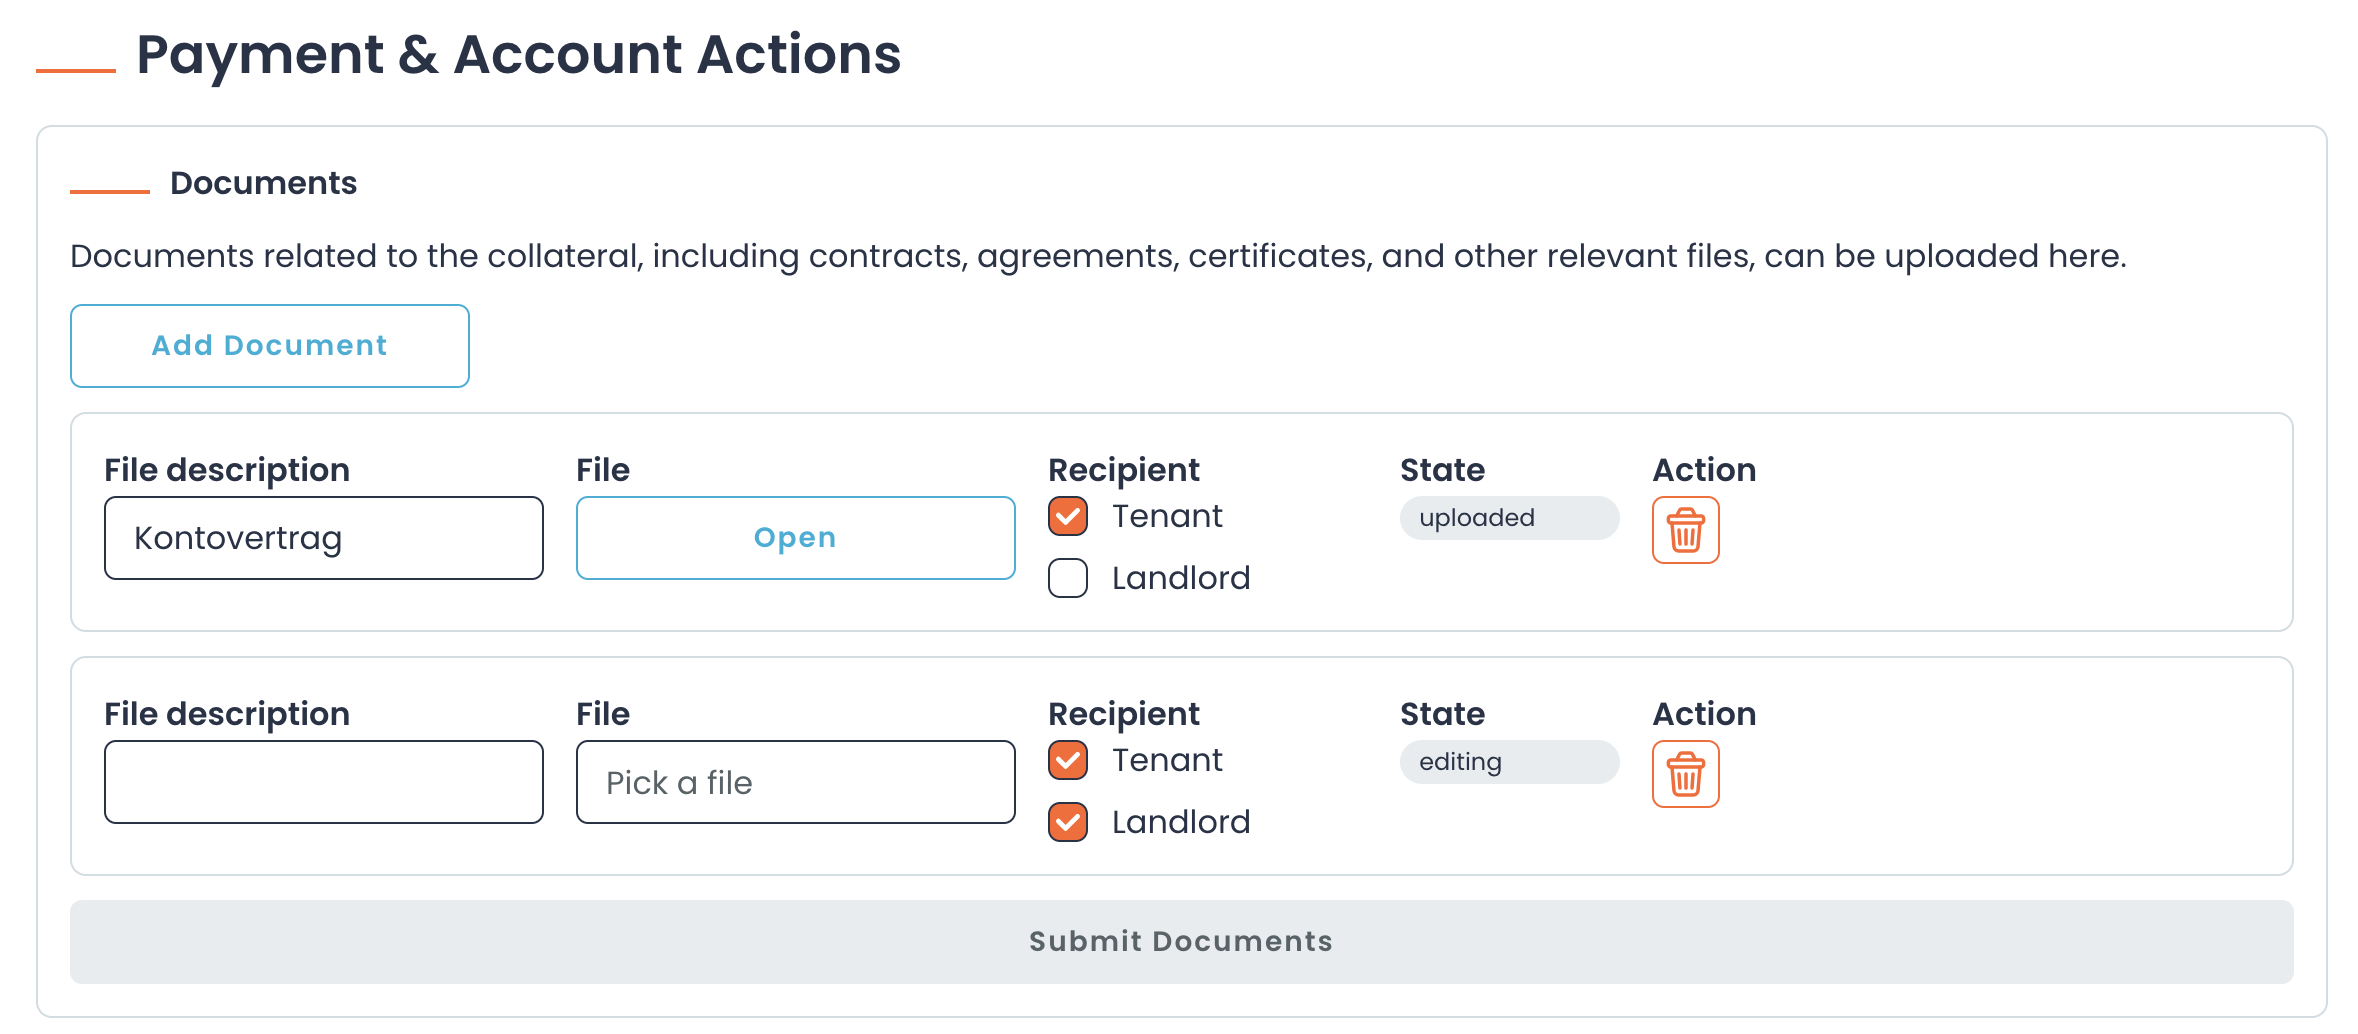
Task: Open the Pick a file selector
Action: 794,782
